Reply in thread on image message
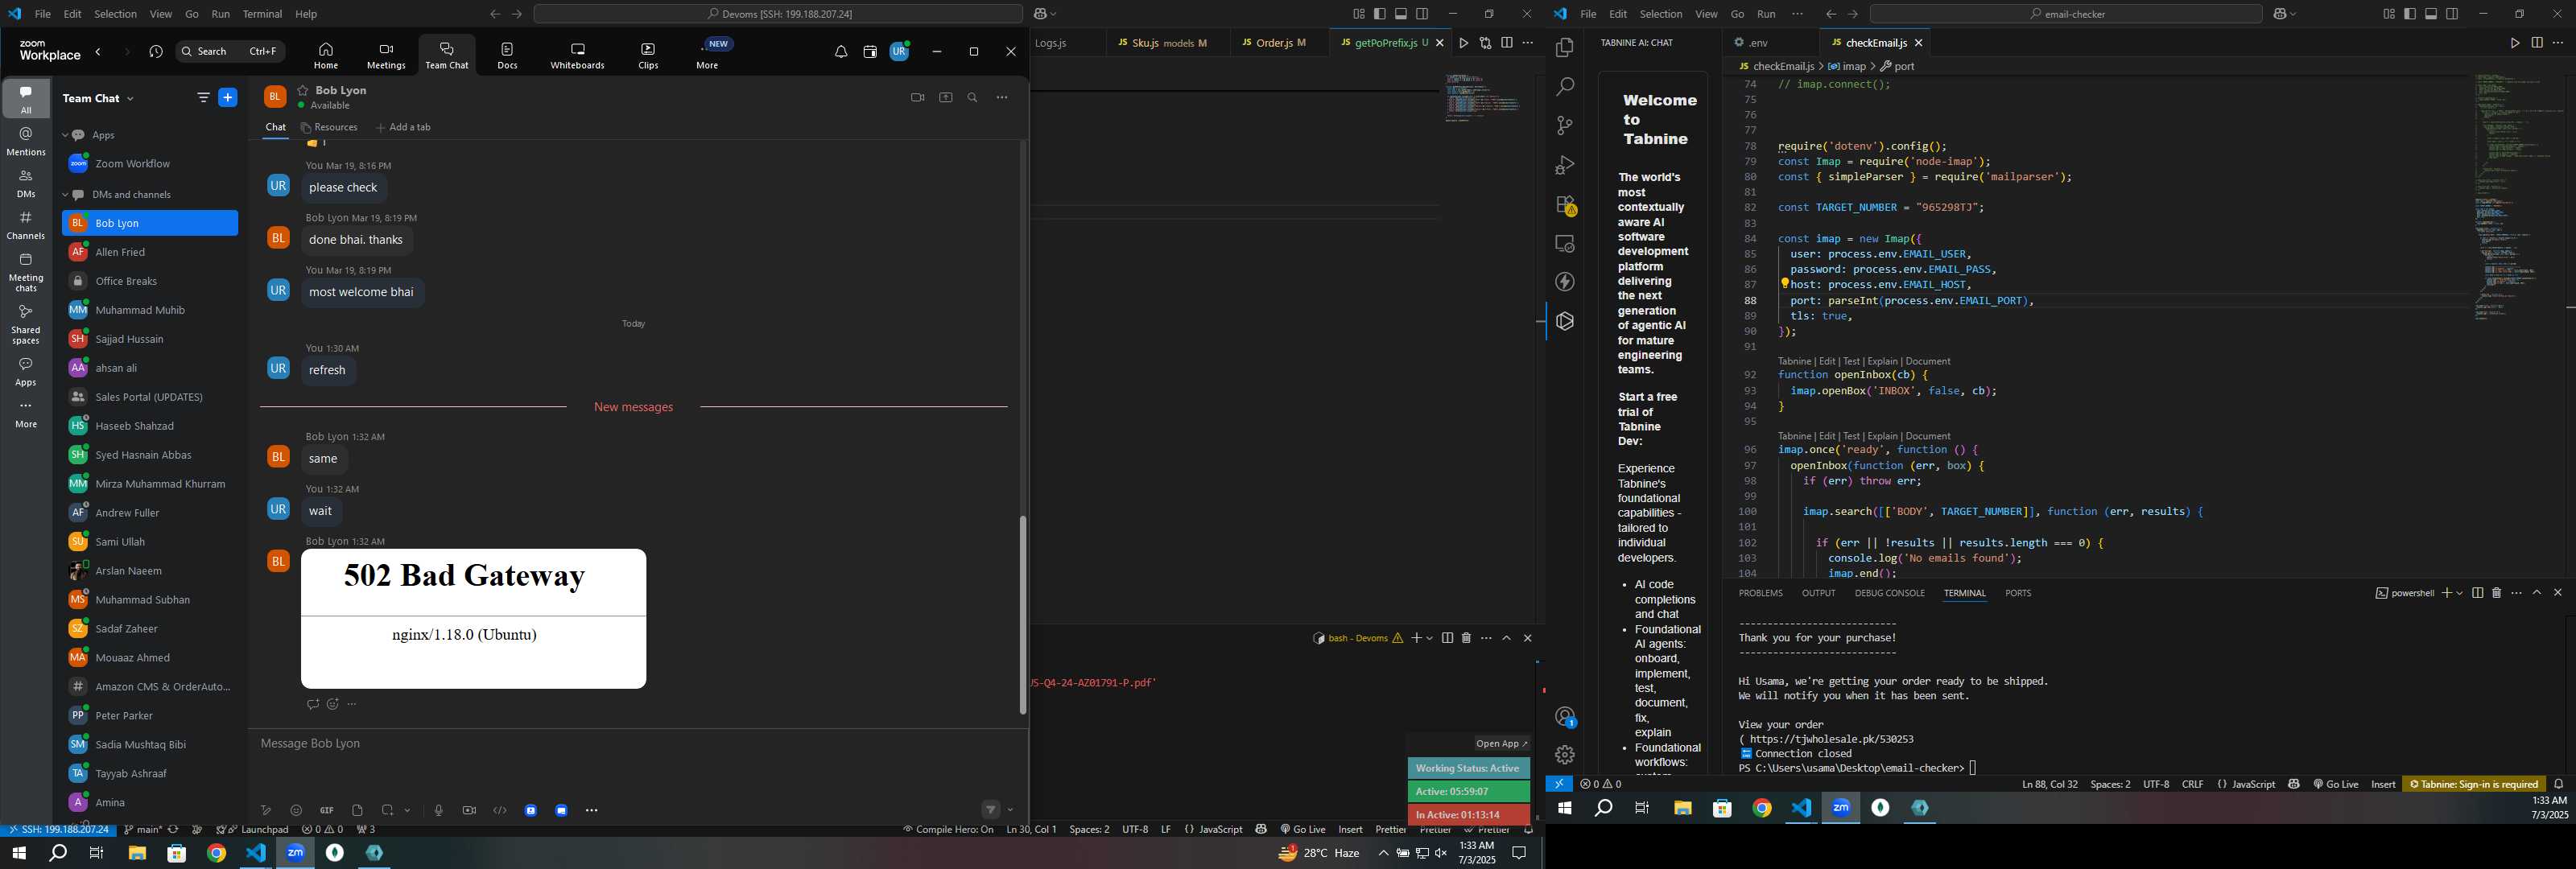This screenshot has width=2576, height=869. [313, 705]
